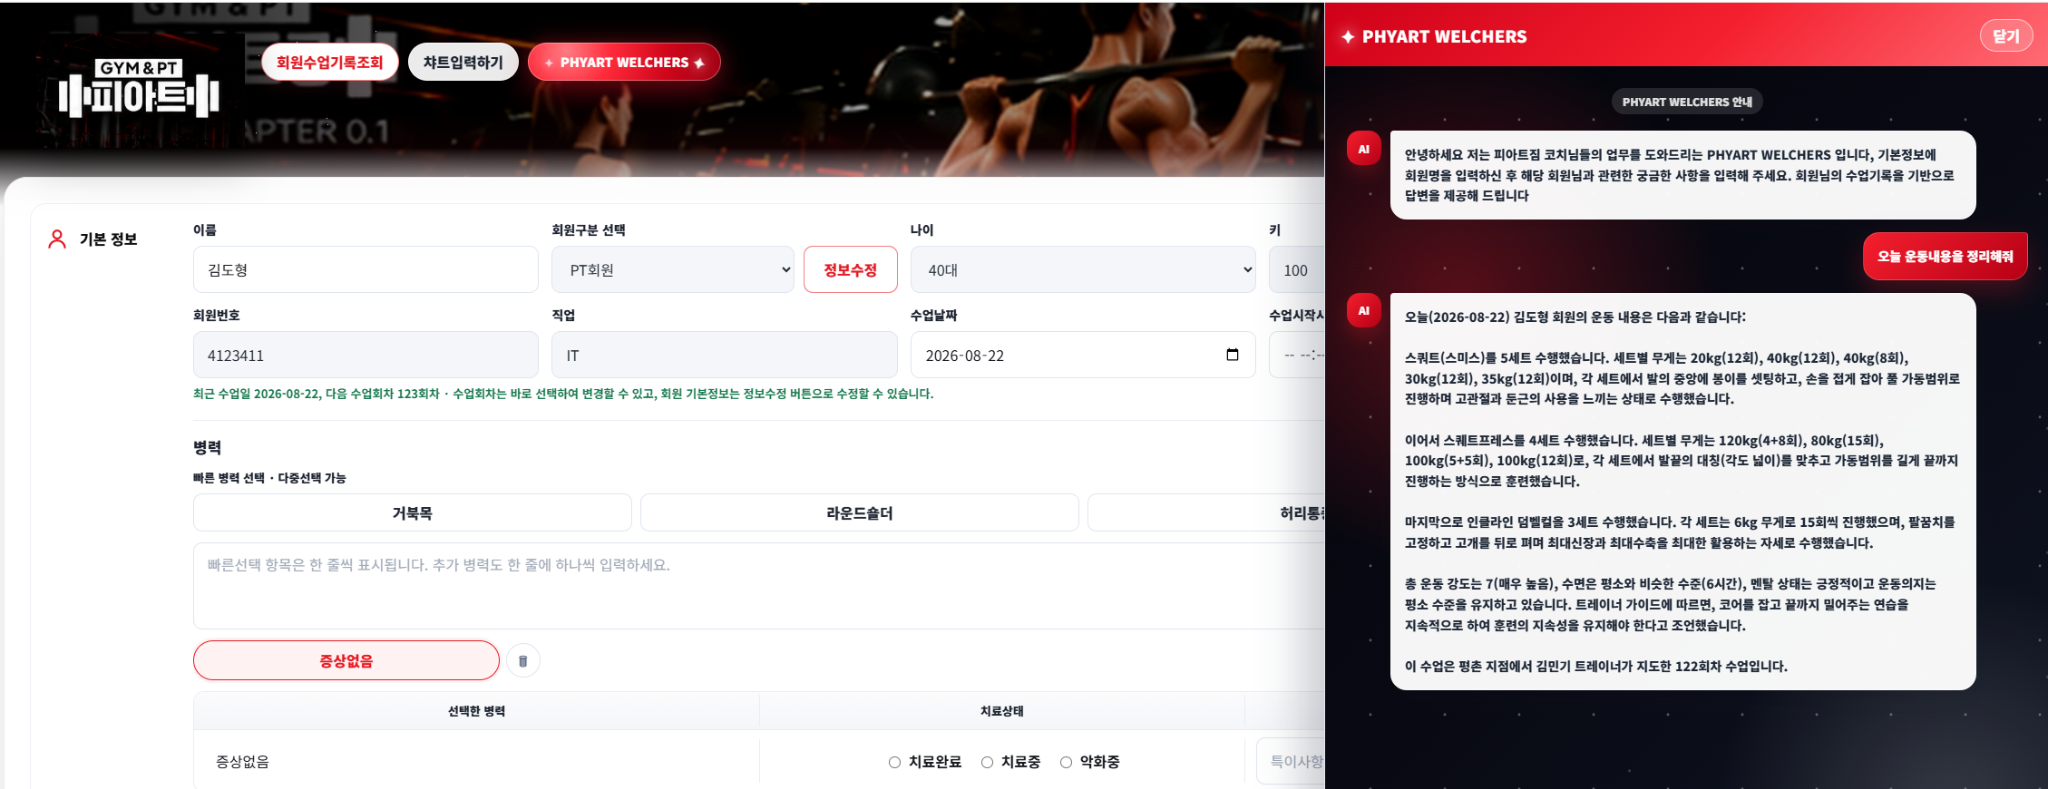Viewport: 2048px width, 789px height.
Task: Close the chat panel with 닫기
Action: (x=2006, y=36)
